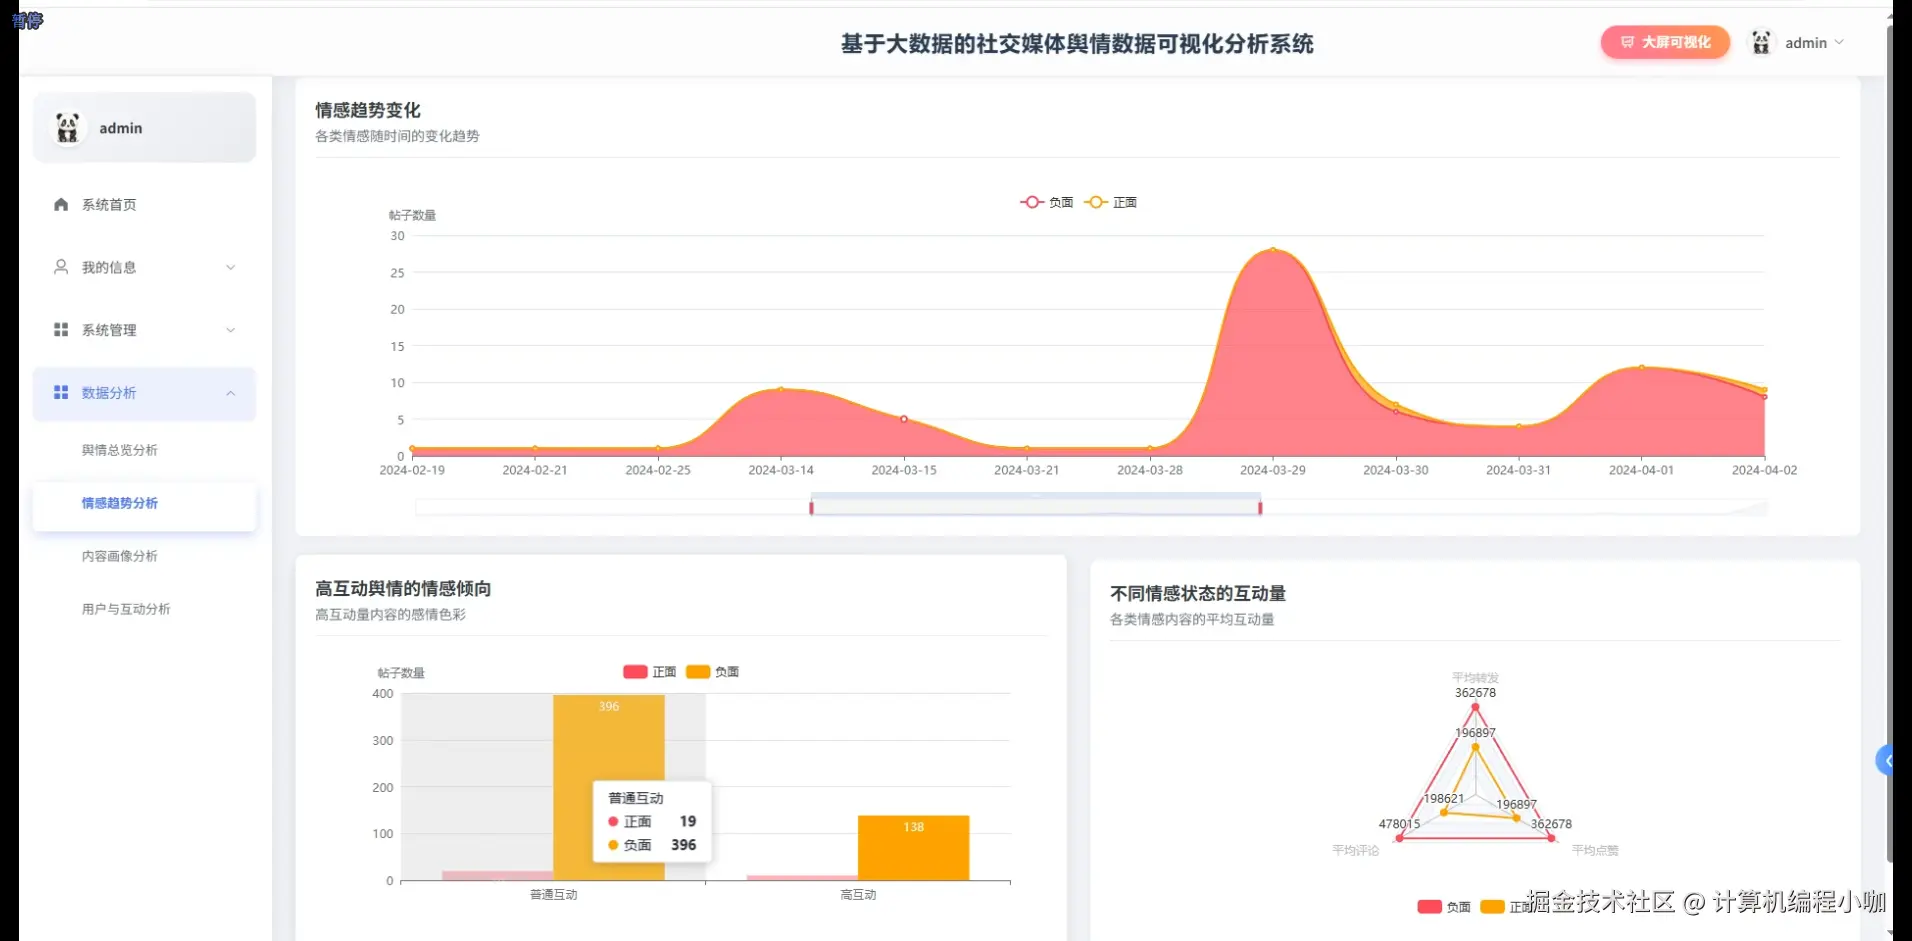This screenshot has height=941, width=1912.
Task: Click right handle of trend chart zoom slider
Action: click(x=1260, y=508)
